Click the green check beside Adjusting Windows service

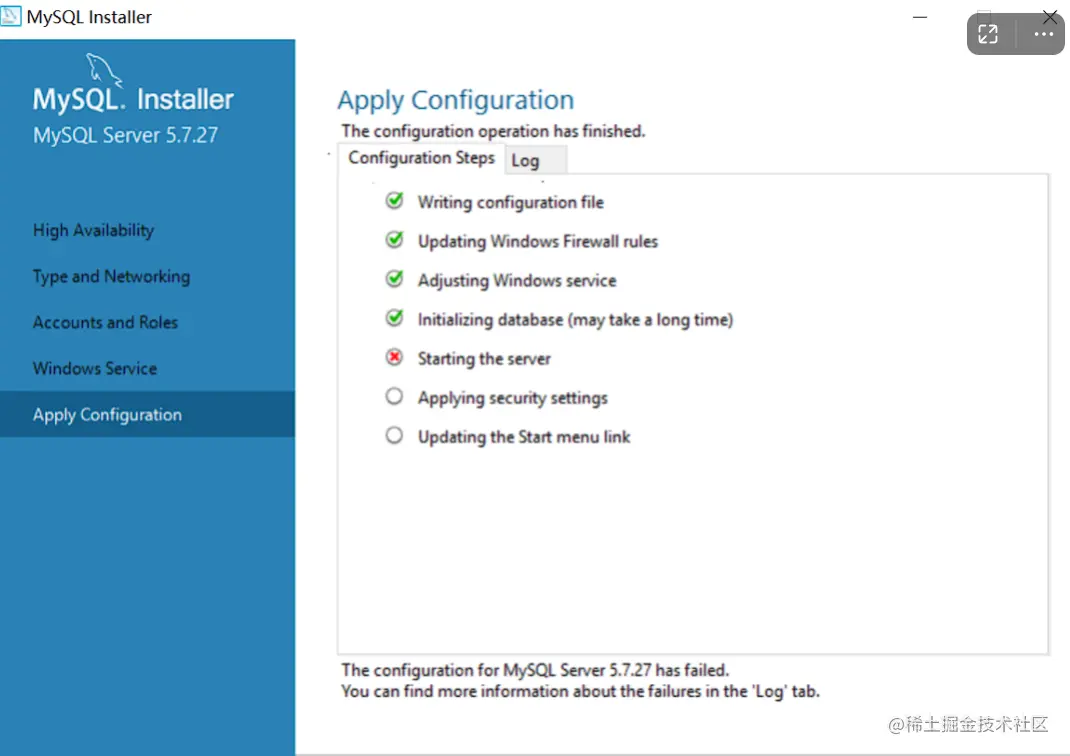click(x=394, y=278)
